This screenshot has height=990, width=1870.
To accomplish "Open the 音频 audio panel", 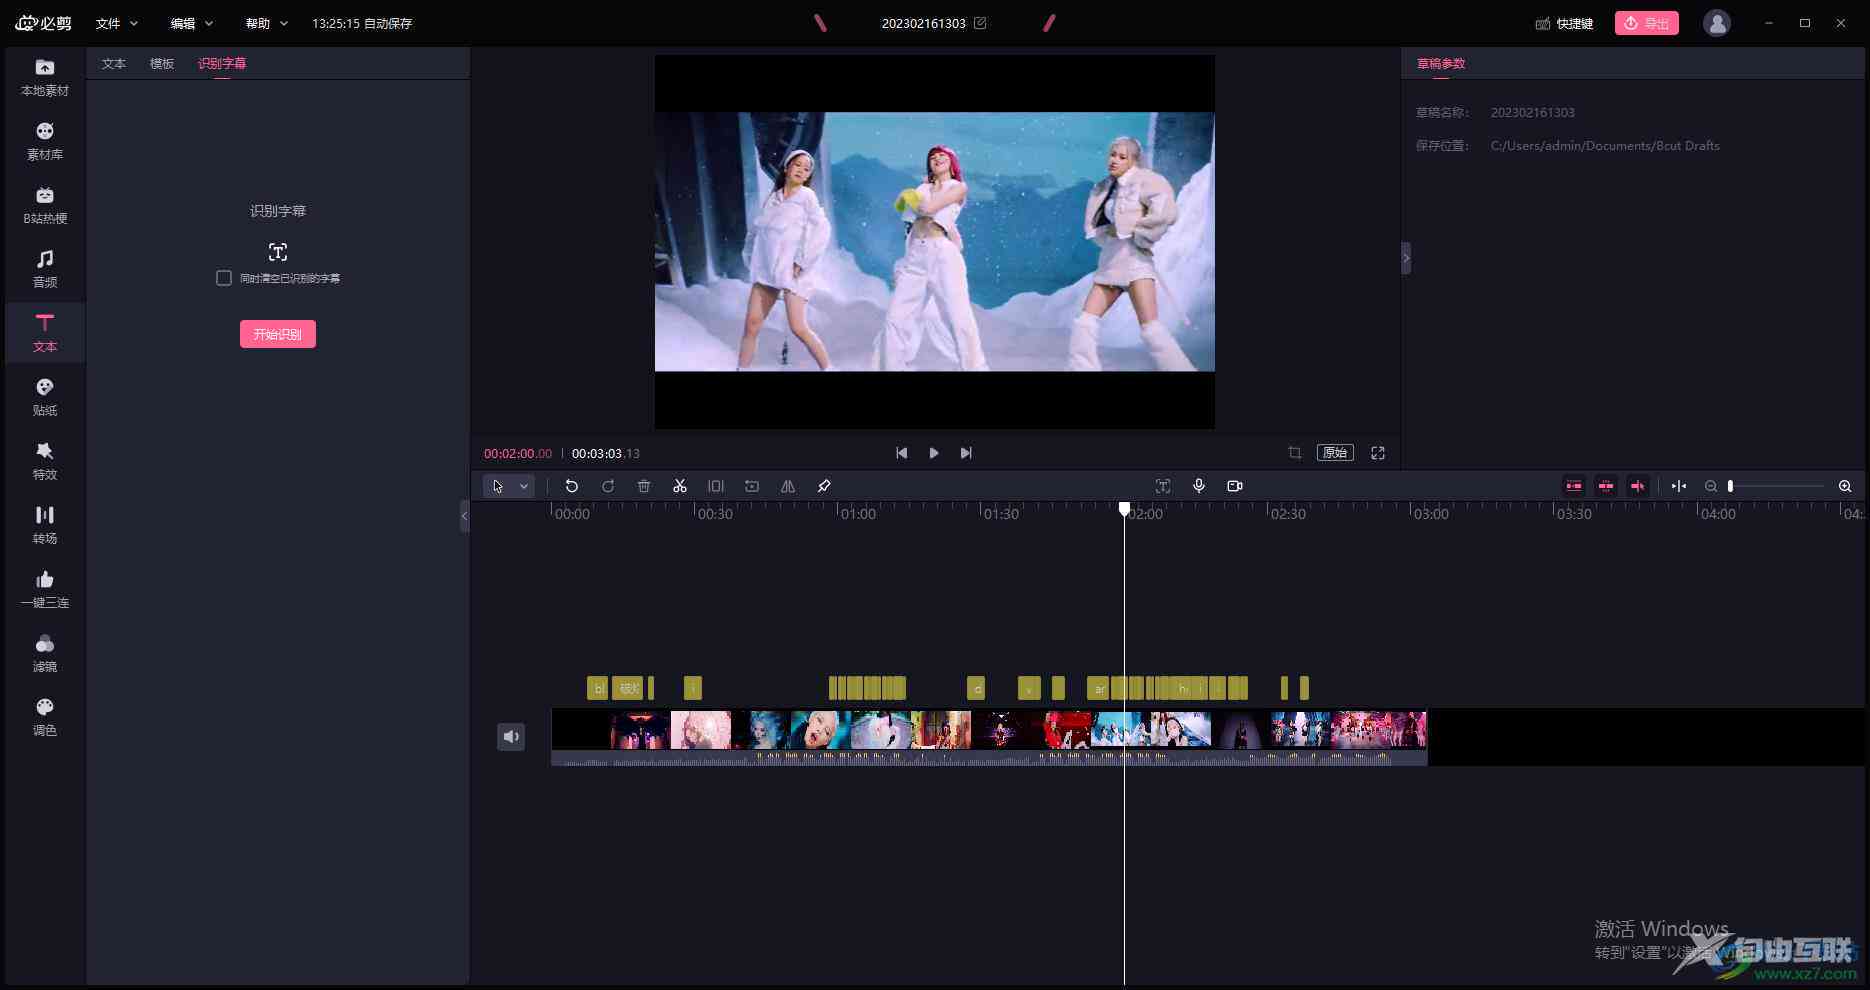I will (x=45, y=269).
